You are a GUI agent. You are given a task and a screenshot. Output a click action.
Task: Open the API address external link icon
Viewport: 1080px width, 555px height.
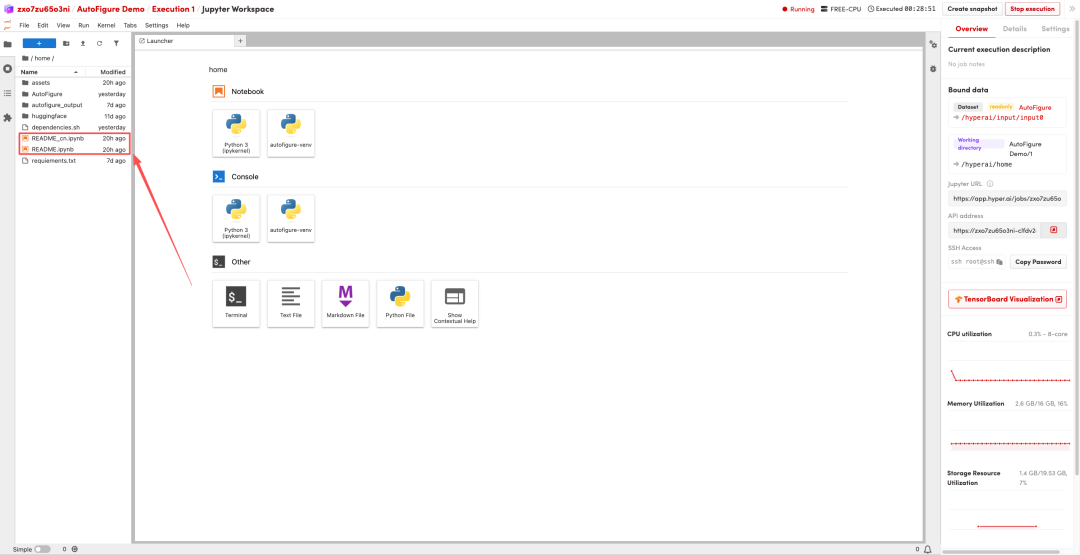pos(1054,230)
